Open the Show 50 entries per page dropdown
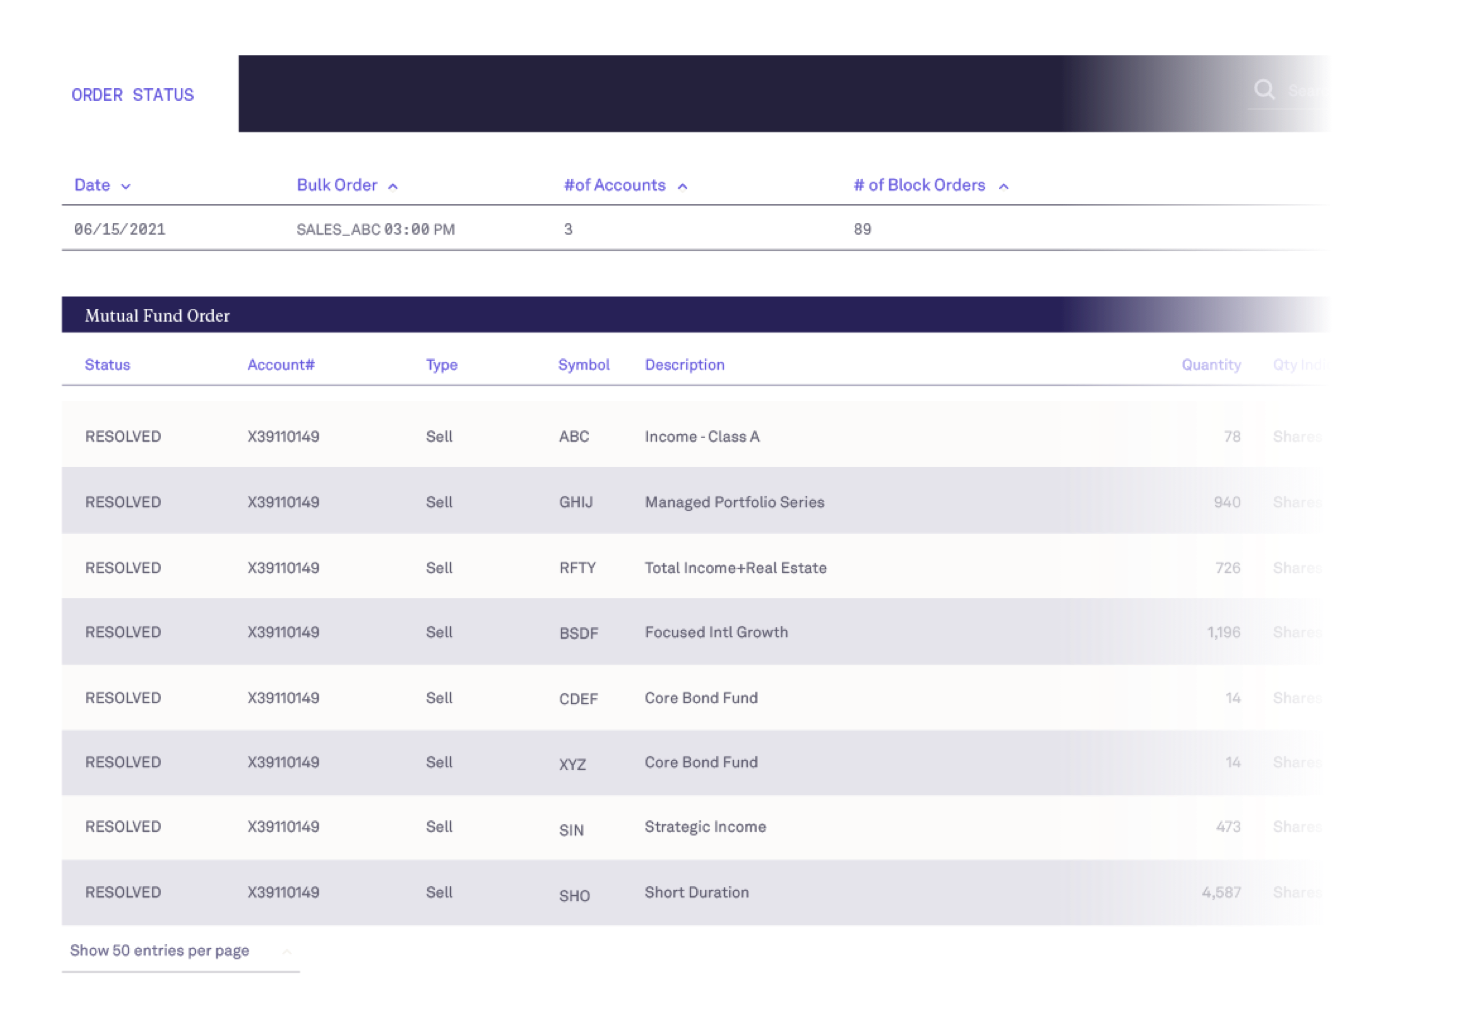1460x1036 pixels. pyautogui.click(x=160, y=950)
